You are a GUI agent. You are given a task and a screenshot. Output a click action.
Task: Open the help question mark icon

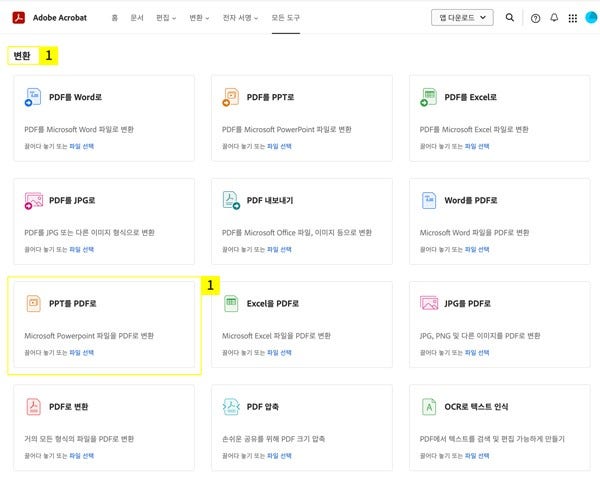(x=536, y=18)
